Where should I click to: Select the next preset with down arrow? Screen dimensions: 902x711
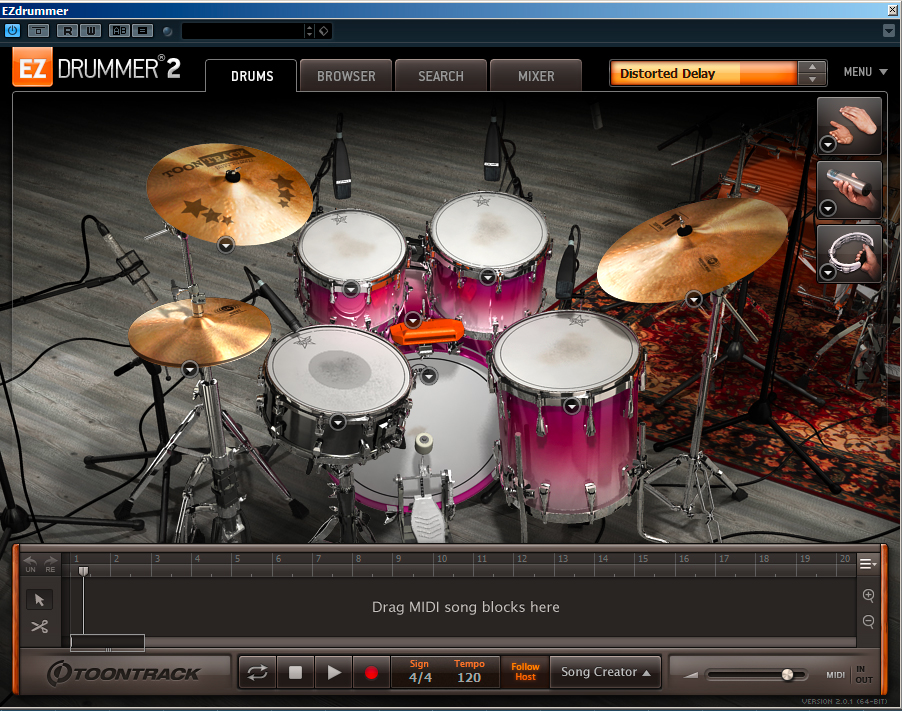tap(812, 79)
